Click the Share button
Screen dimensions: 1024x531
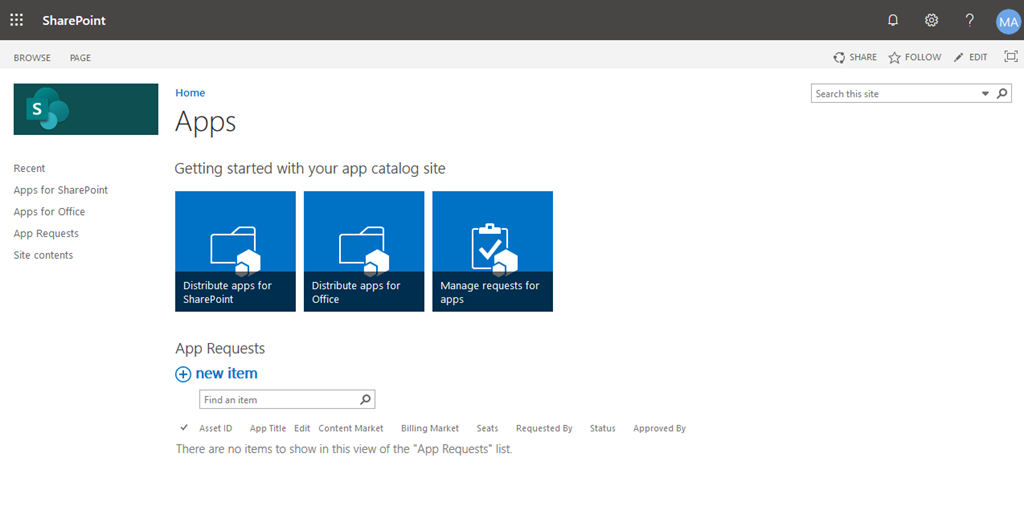[x=855, y=57]
